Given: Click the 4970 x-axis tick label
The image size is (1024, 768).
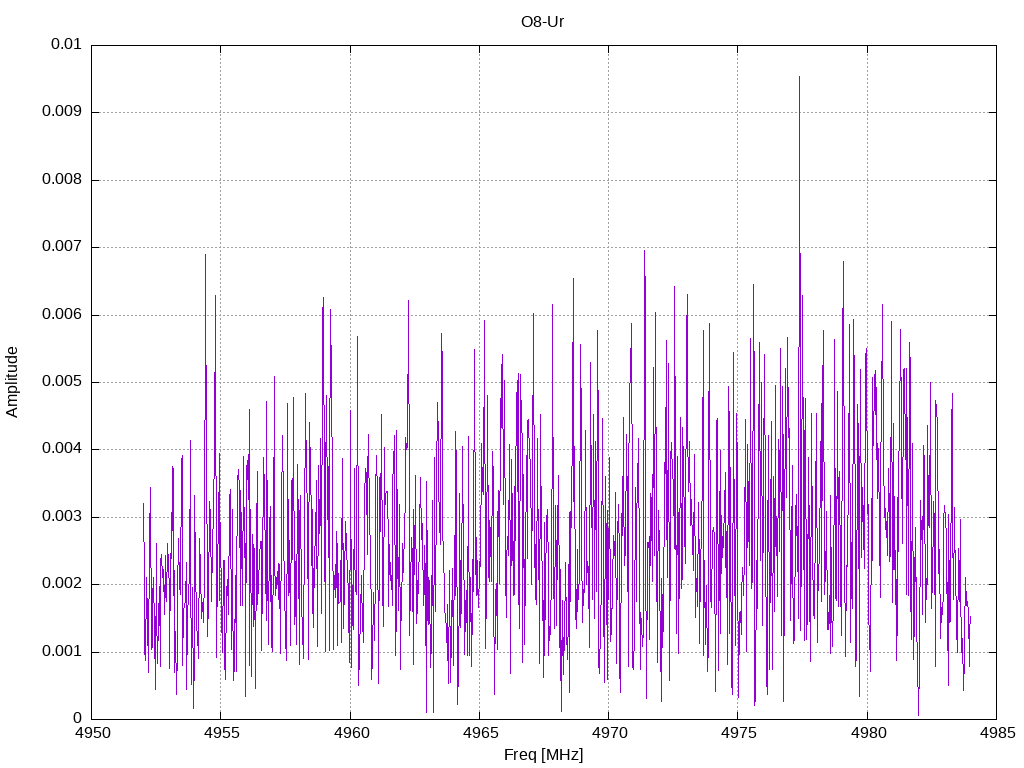Looking at the screenshot, I should [x=609, y=733].
